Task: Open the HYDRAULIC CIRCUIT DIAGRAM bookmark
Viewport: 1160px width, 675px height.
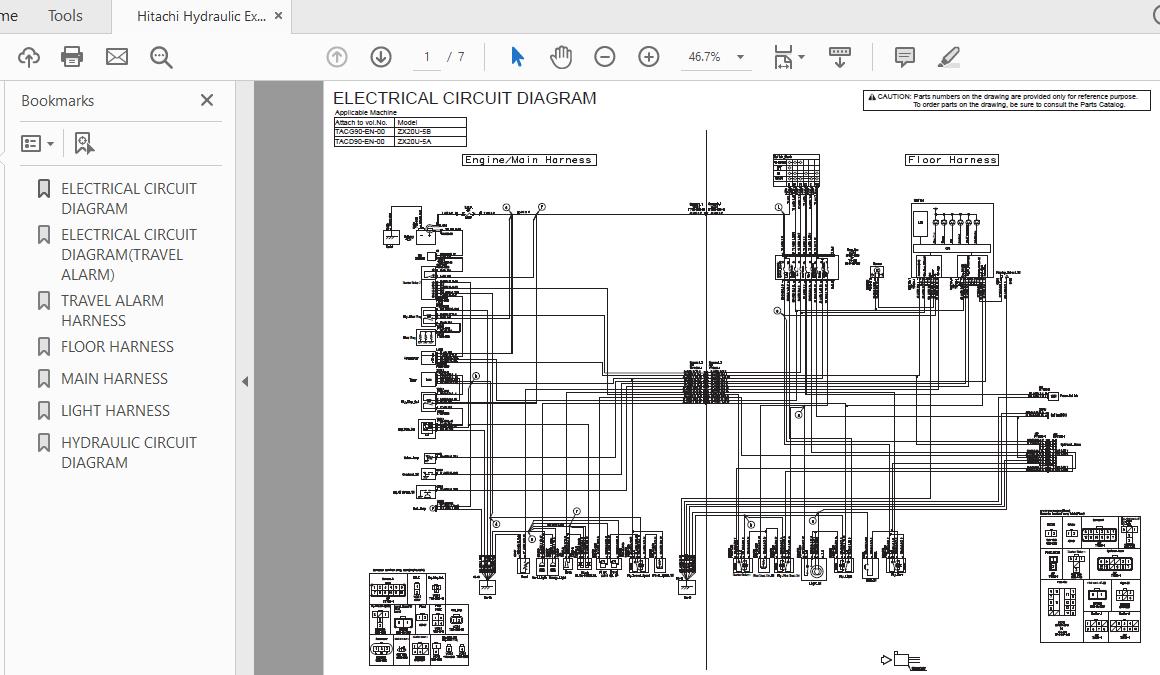Action: tap(128, 452)
